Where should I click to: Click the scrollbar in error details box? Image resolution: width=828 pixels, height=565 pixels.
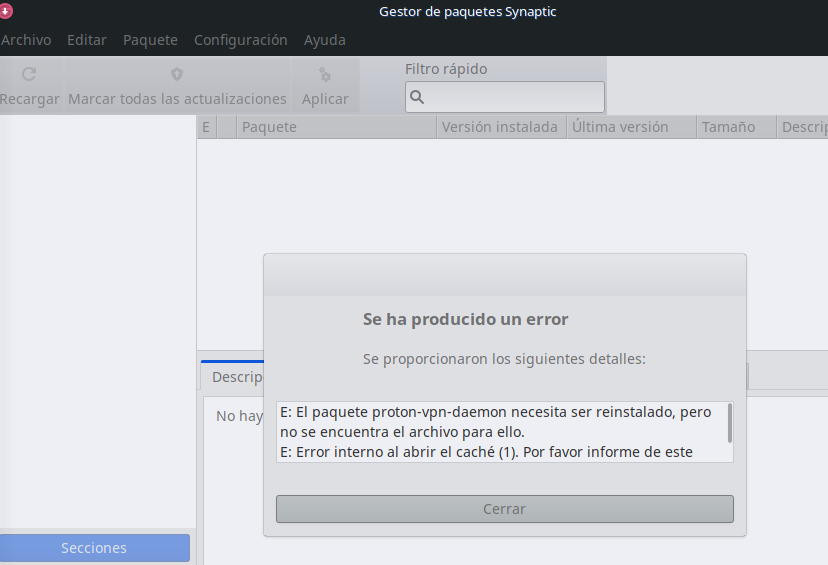(x=730, y=423)
